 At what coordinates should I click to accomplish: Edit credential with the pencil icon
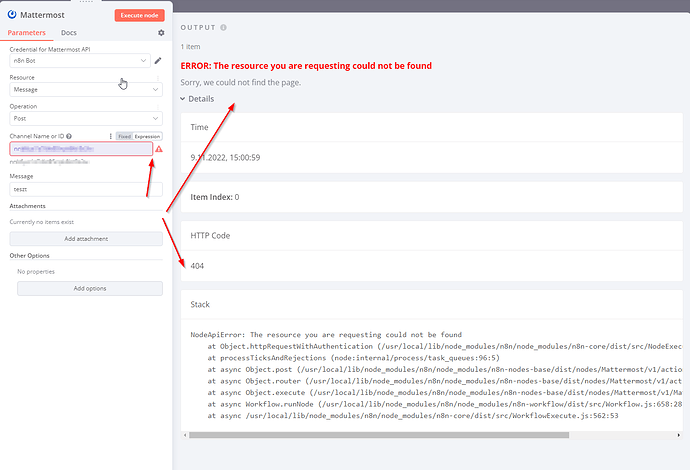158,61
